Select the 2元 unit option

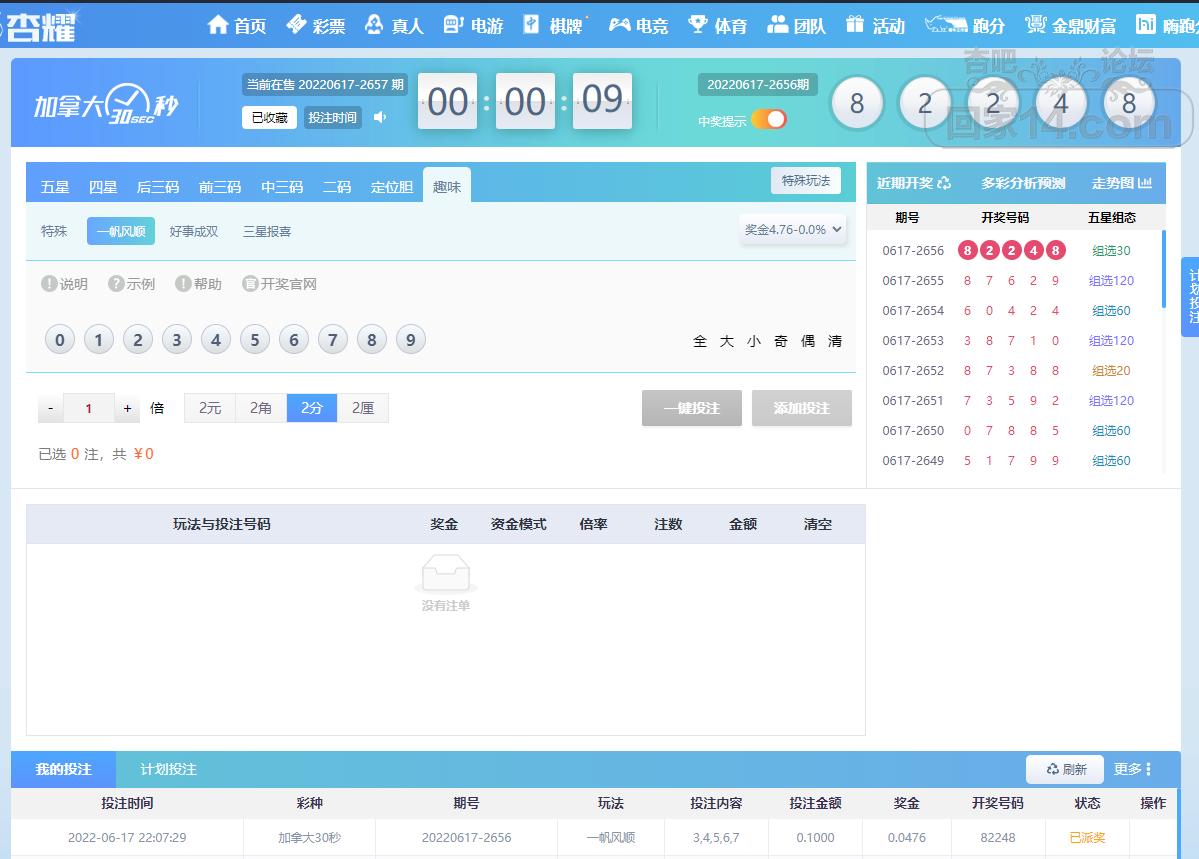coord(210,408)
